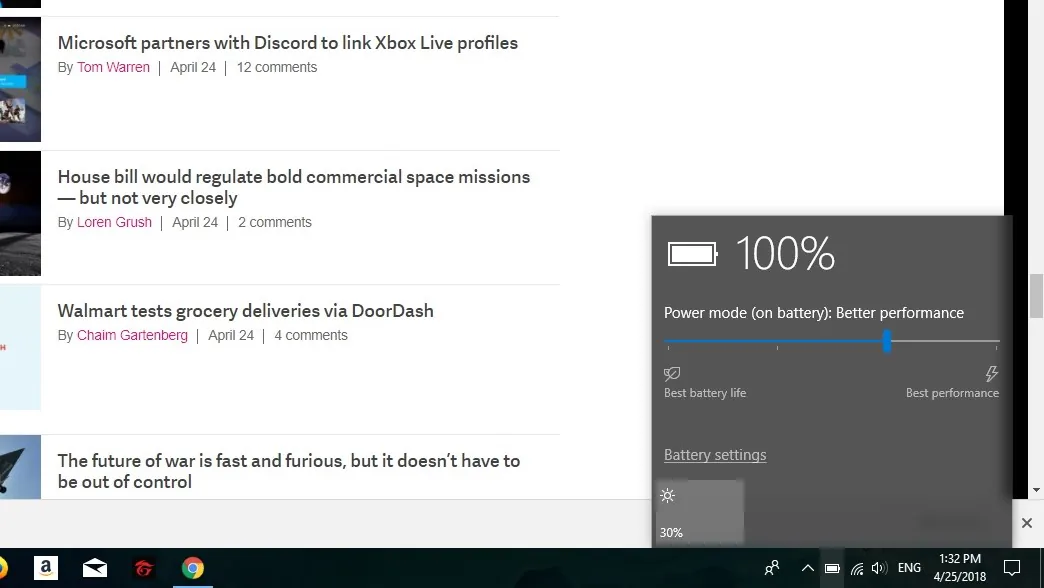Click the Best performance label
This screenshot has width=1044, height=588.
pos(952,393)
